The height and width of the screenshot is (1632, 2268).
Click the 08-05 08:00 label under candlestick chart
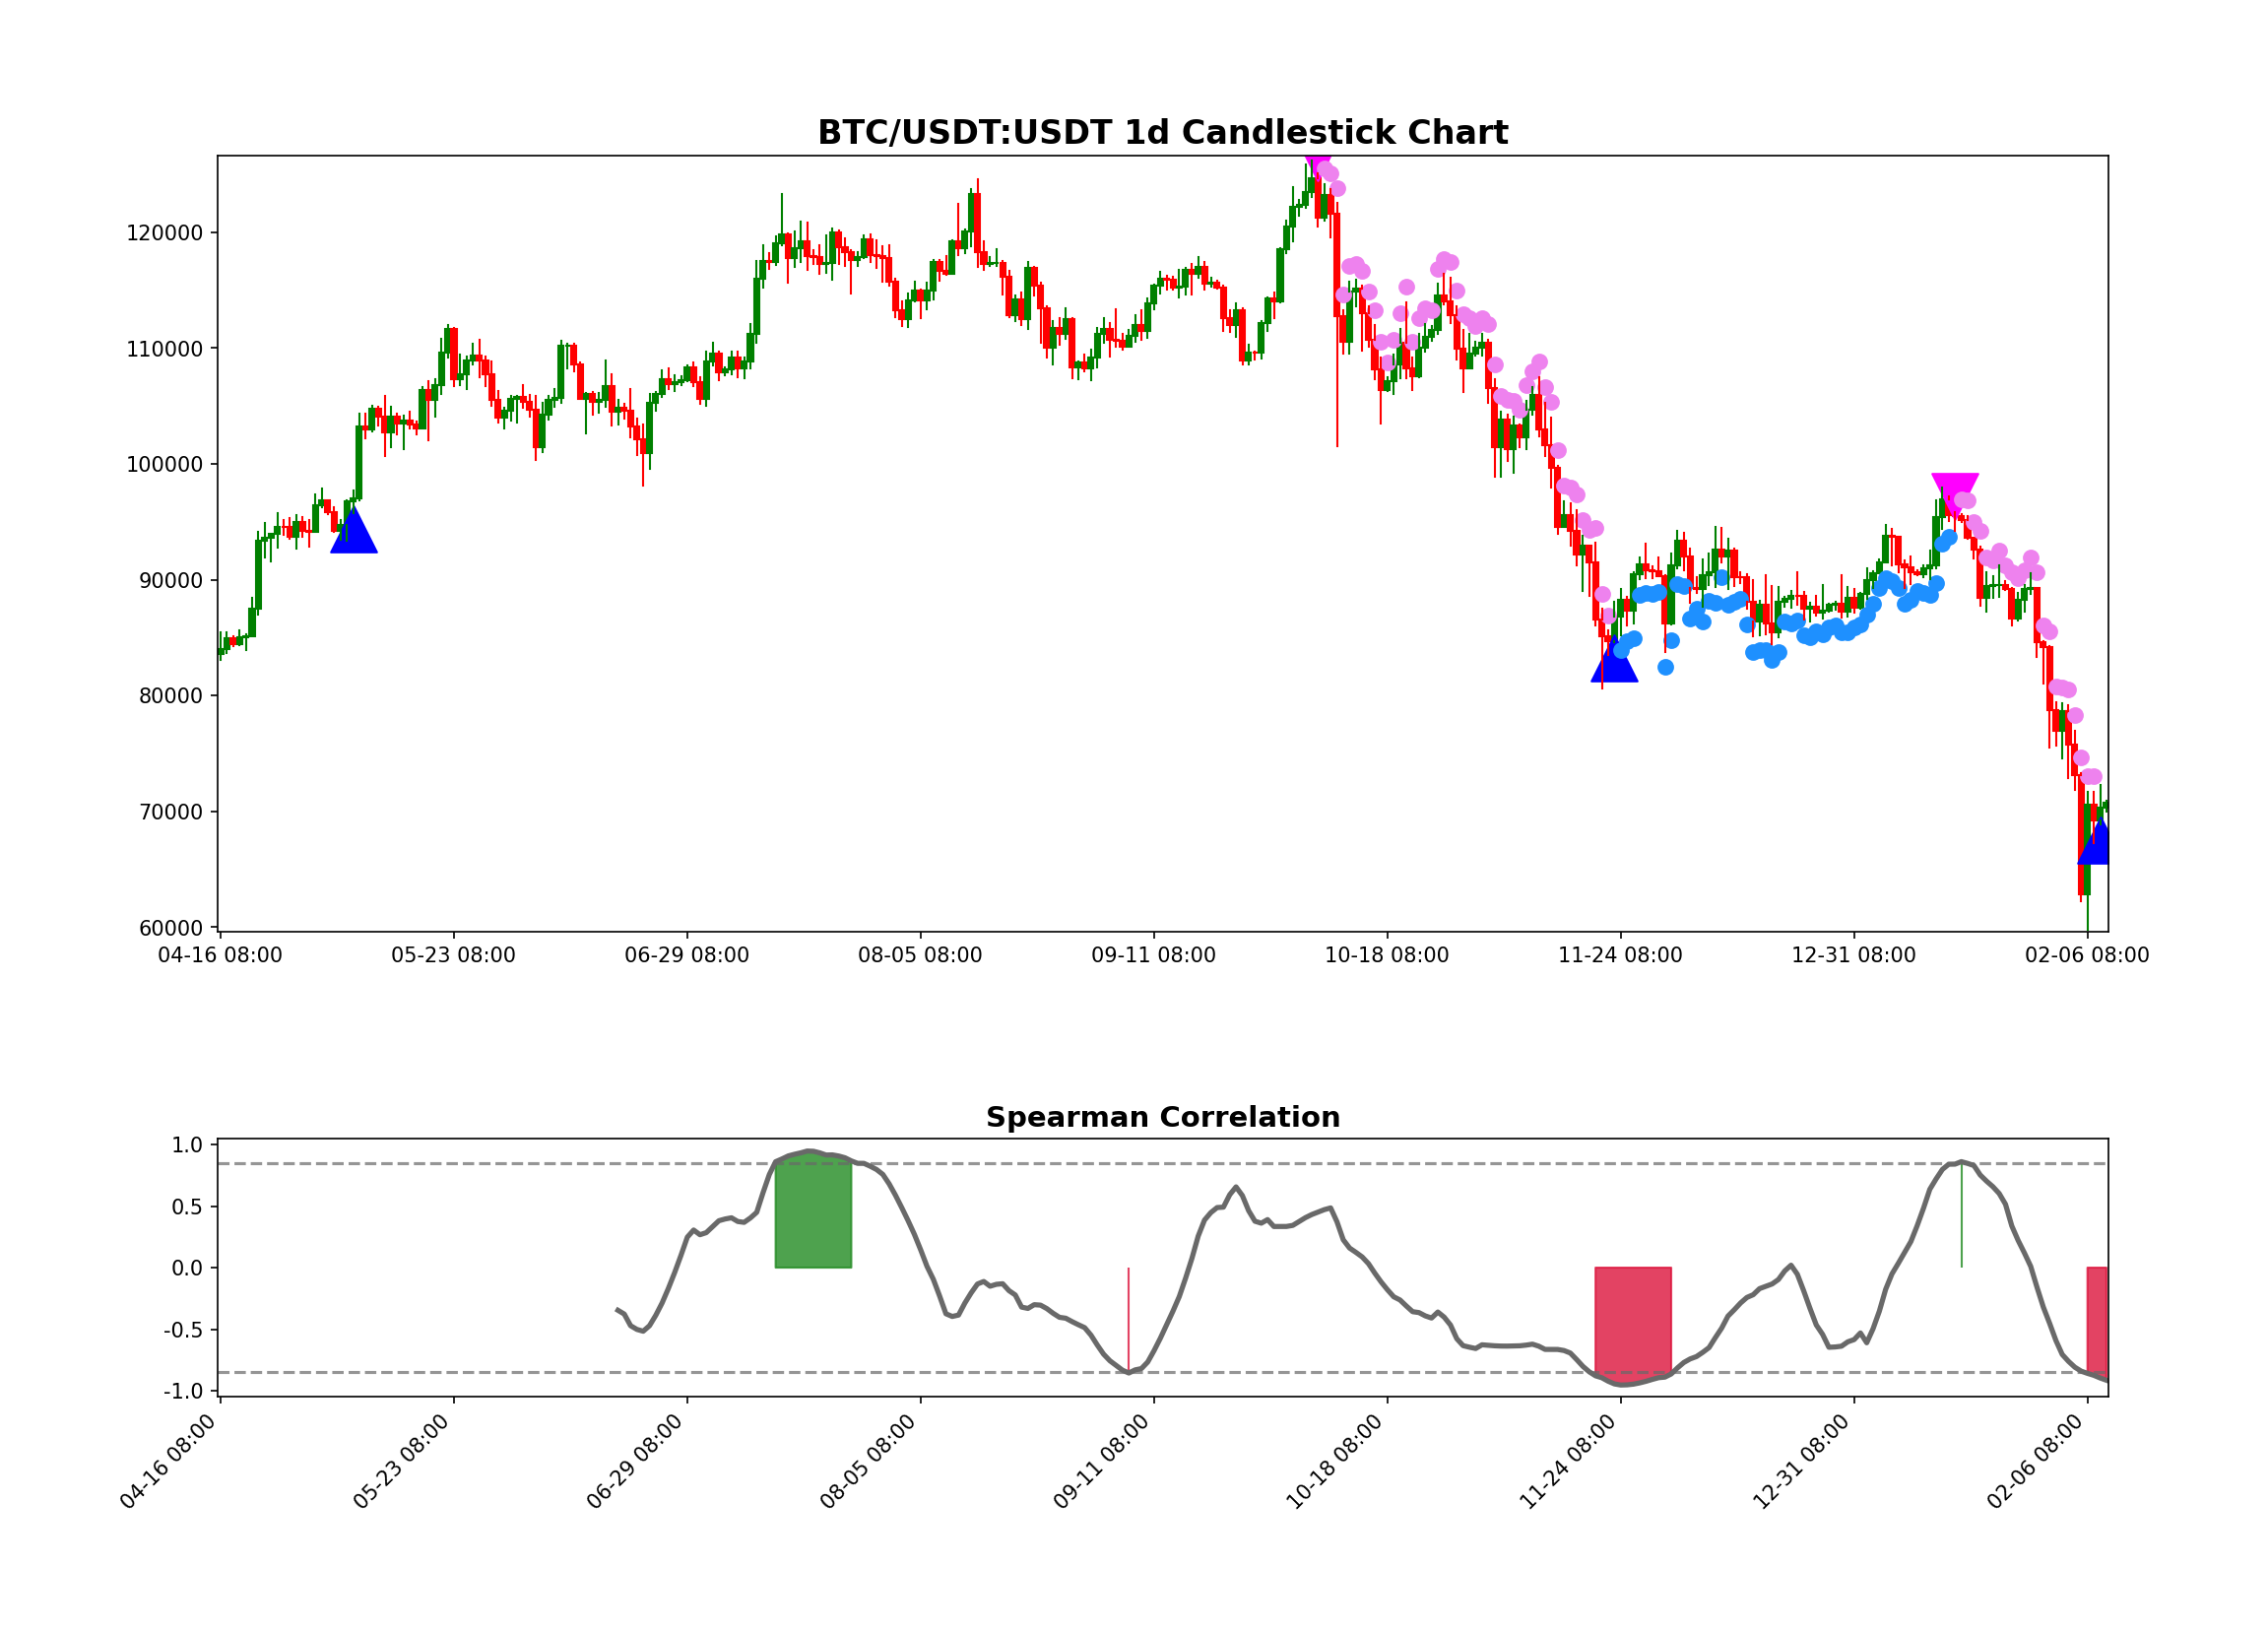(919, 956)
